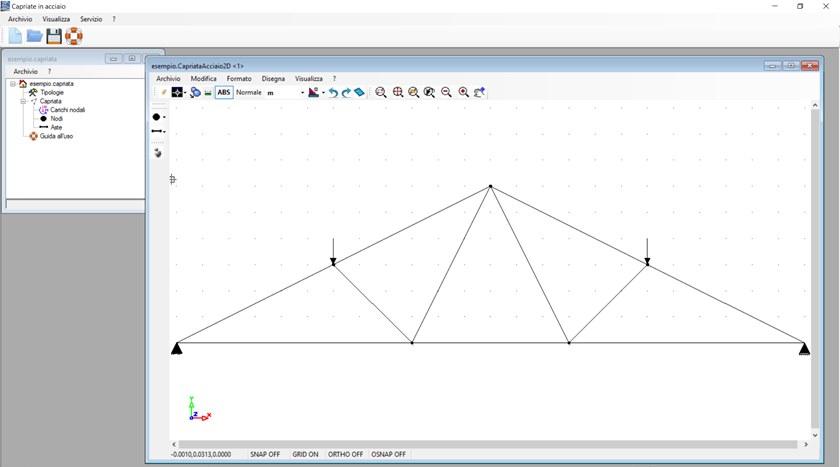Click the new document icon
Screen dimensions: 840x467
click(x=15, y=36)
